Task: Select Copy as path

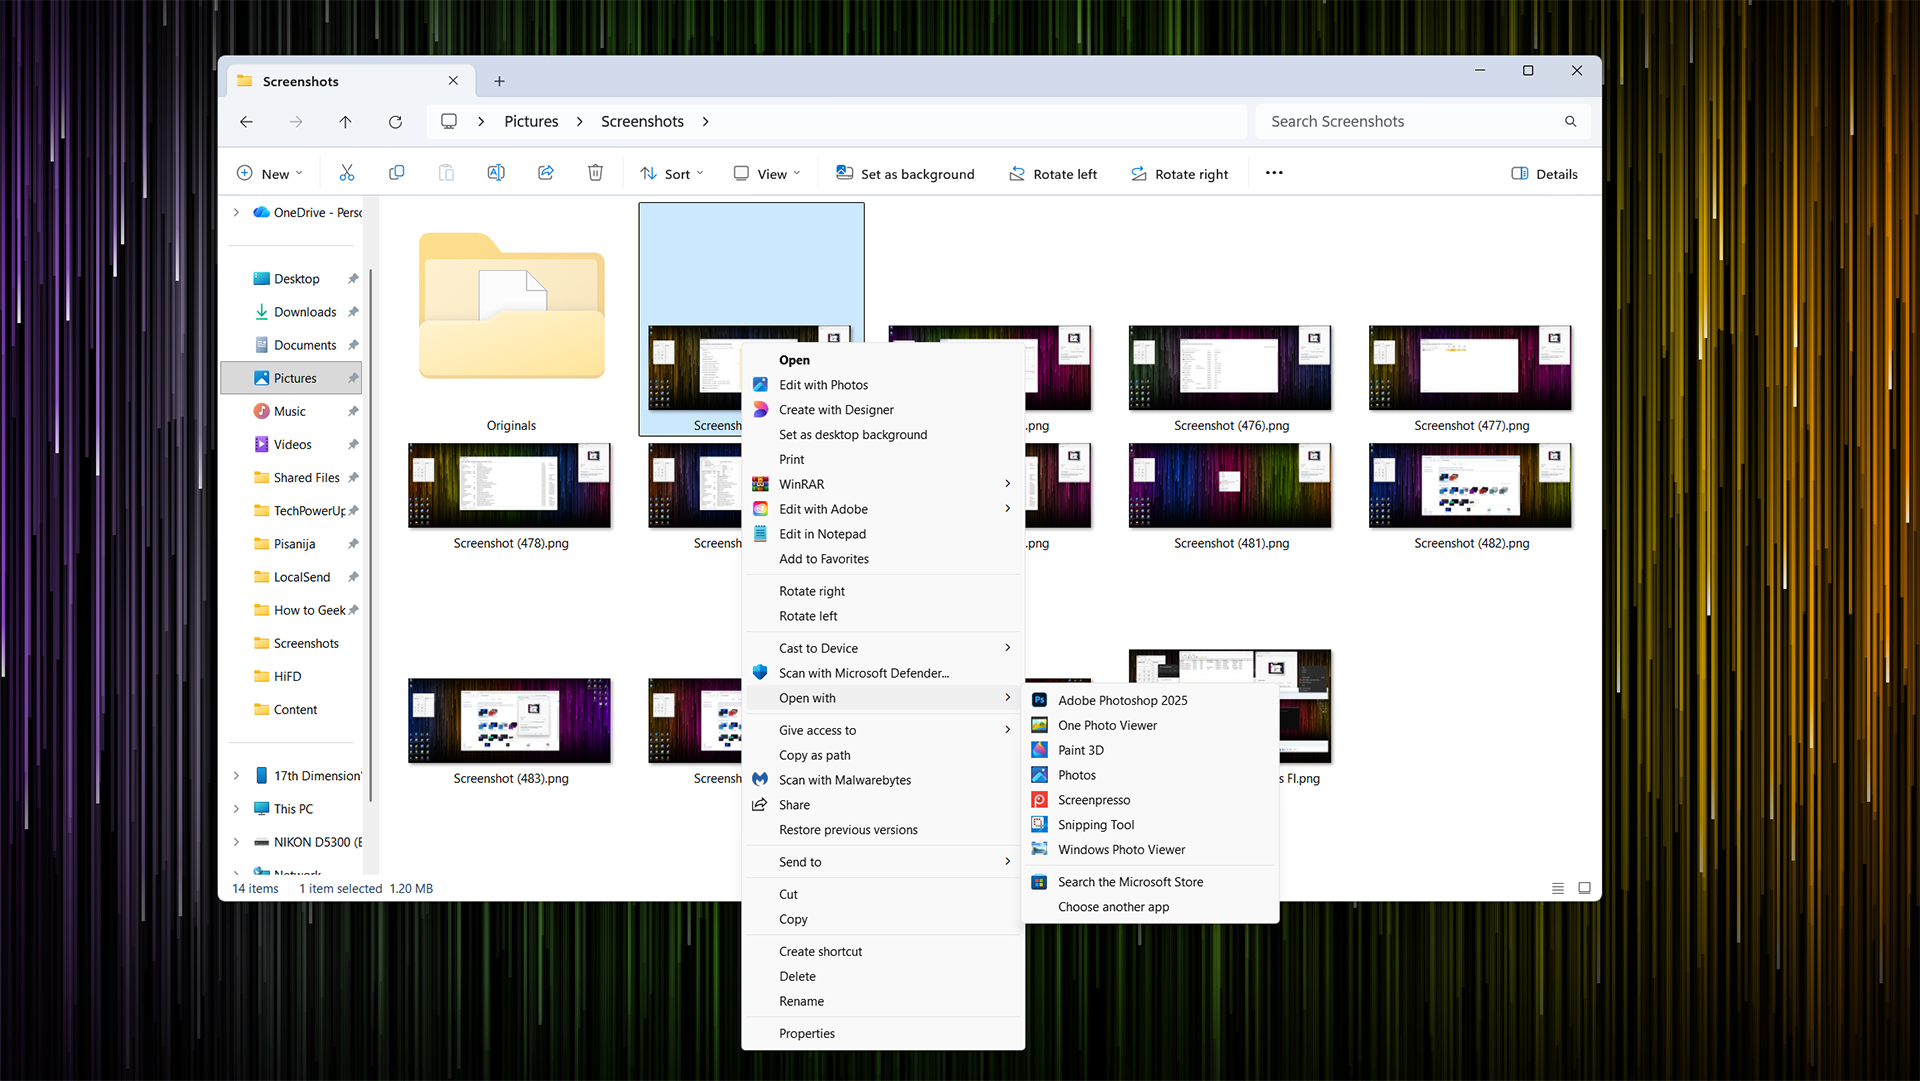Action: pyautogui.click(x=883, y=755)
